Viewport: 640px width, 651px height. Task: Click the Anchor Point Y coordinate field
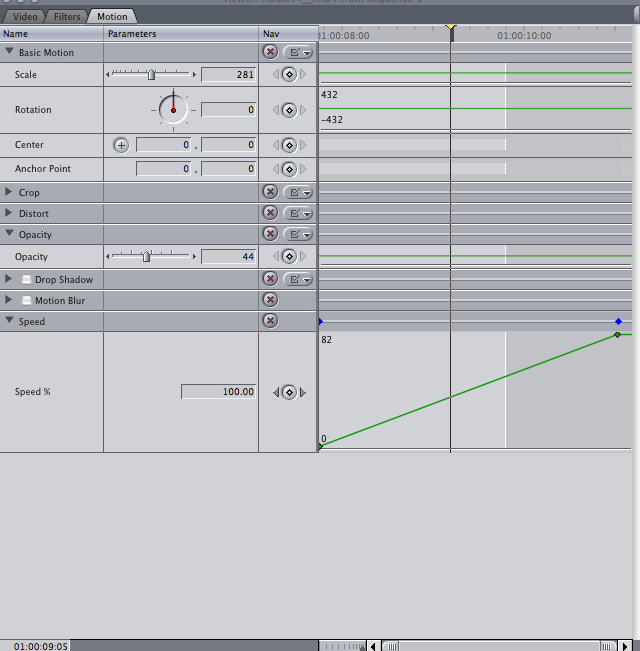tap(228, 169)
